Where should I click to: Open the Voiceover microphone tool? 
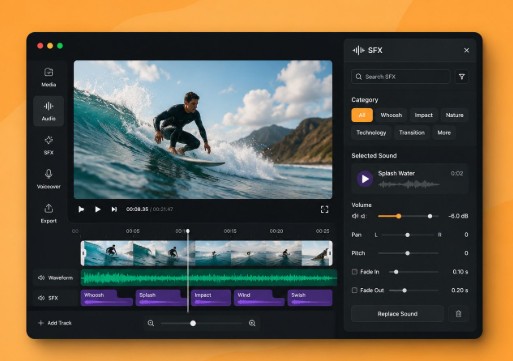pos(49,179)
